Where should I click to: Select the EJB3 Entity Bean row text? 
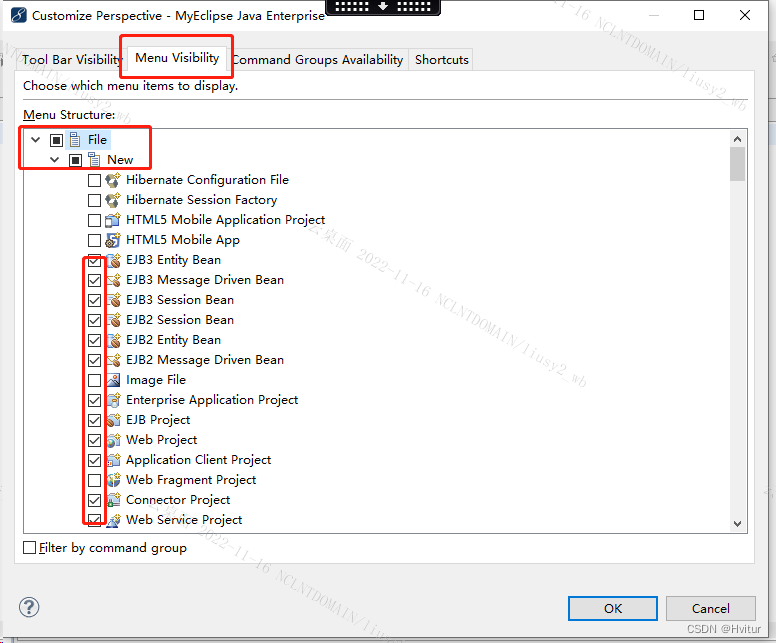173,260
